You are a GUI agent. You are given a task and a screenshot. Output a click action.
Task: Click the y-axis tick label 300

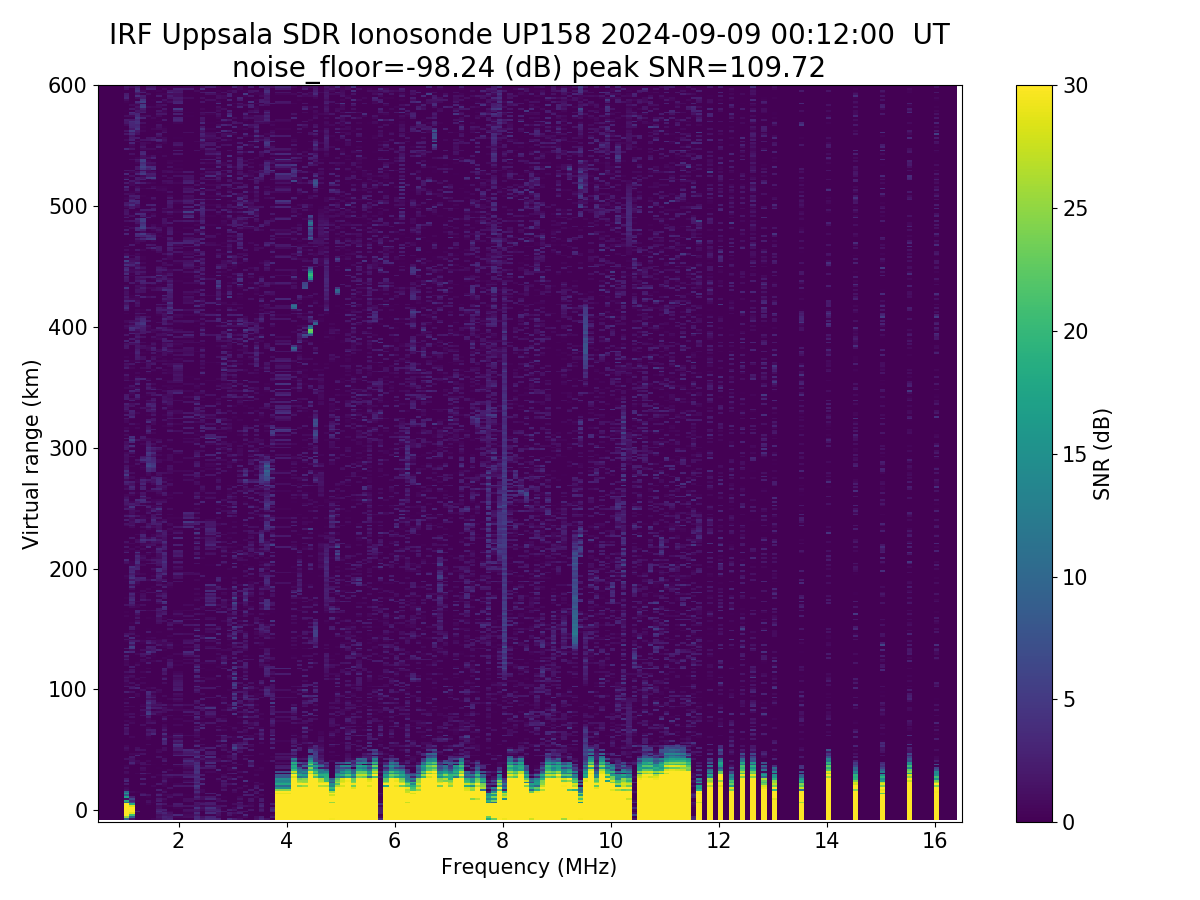tap(68, 448)
